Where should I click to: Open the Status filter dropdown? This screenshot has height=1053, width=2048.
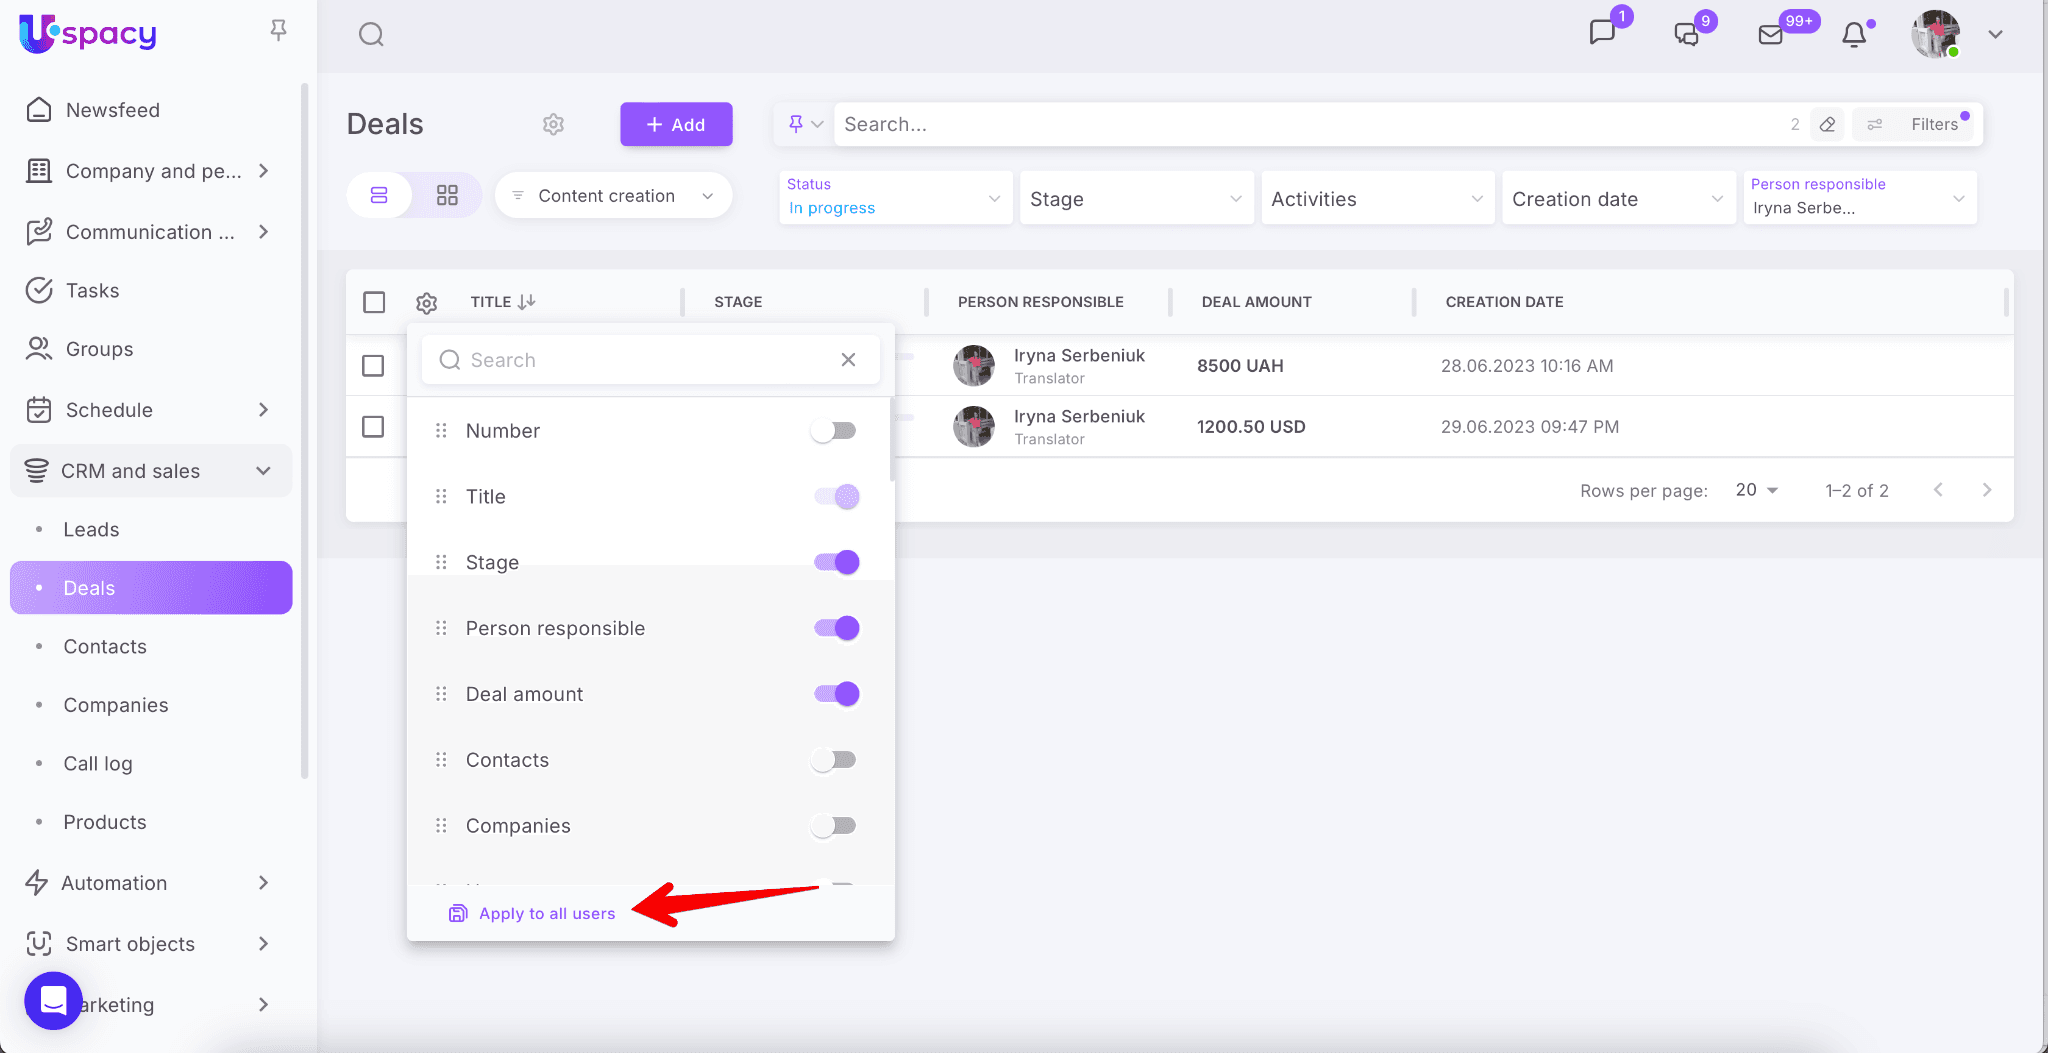click(895, 197)
